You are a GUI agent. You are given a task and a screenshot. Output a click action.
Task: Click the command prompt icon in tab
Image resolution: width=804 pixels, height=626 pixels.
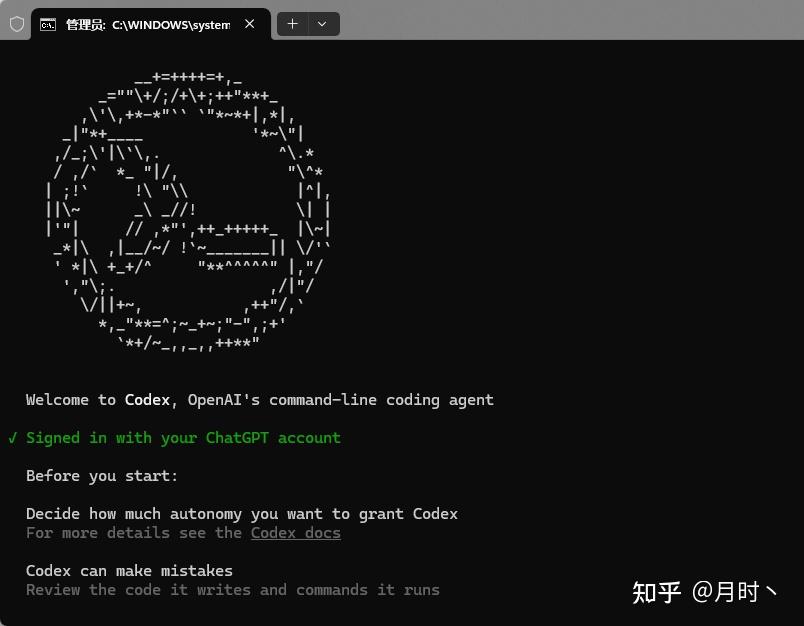pyautogui.click(x=48, y=25)
